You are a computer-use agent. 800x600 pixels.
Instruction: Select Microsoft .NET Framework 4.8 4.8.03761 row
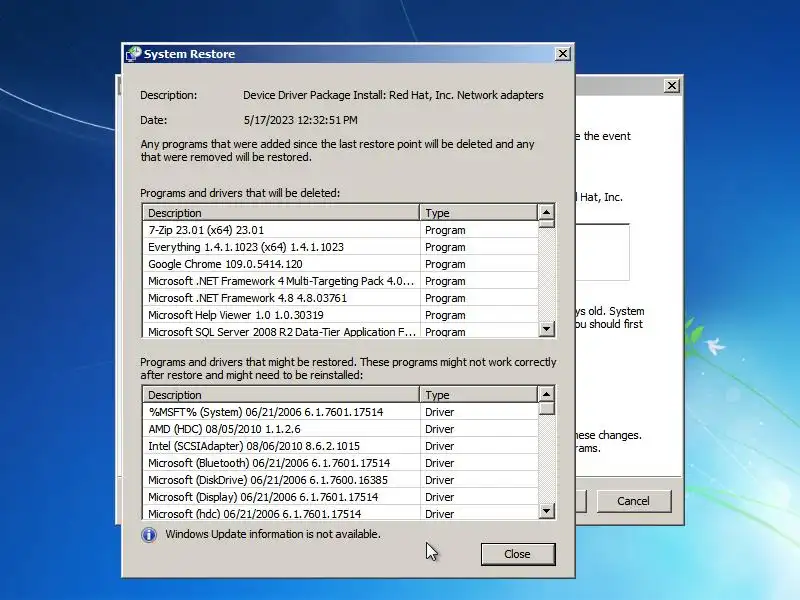point(341,298)
